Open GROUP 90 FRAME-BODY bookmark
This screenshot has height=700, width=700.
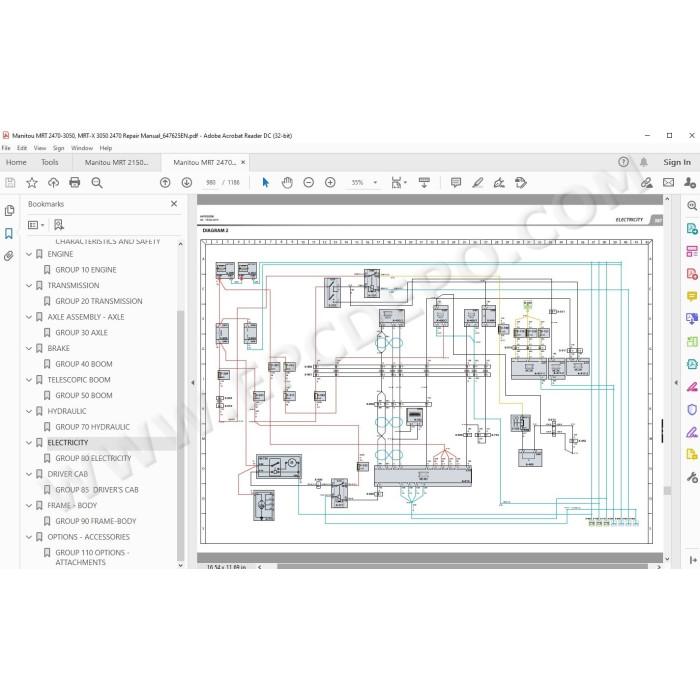click(x=96, y=521)
